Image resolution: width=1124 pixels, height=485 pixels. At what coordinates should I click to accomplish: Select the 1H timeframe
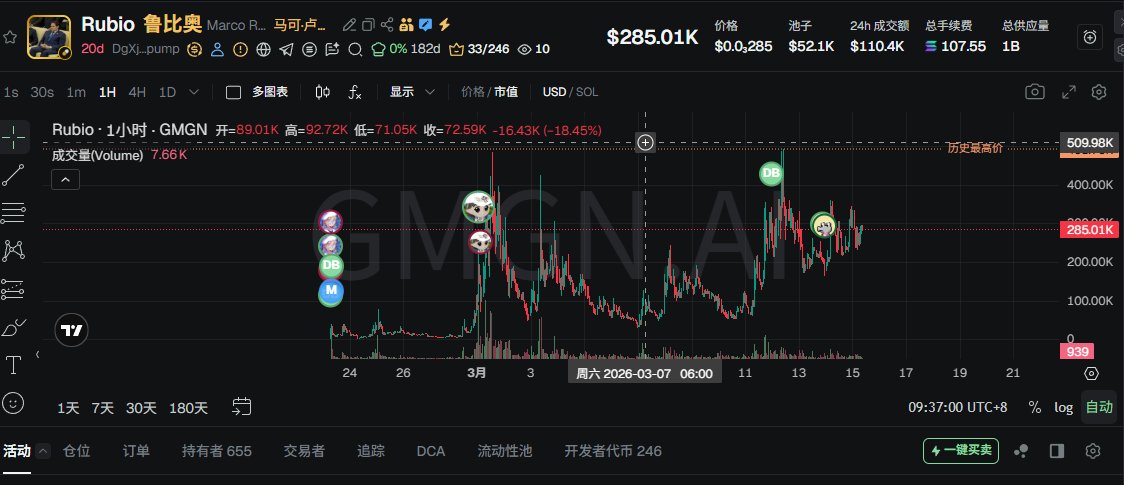click(x=108, y=92)
